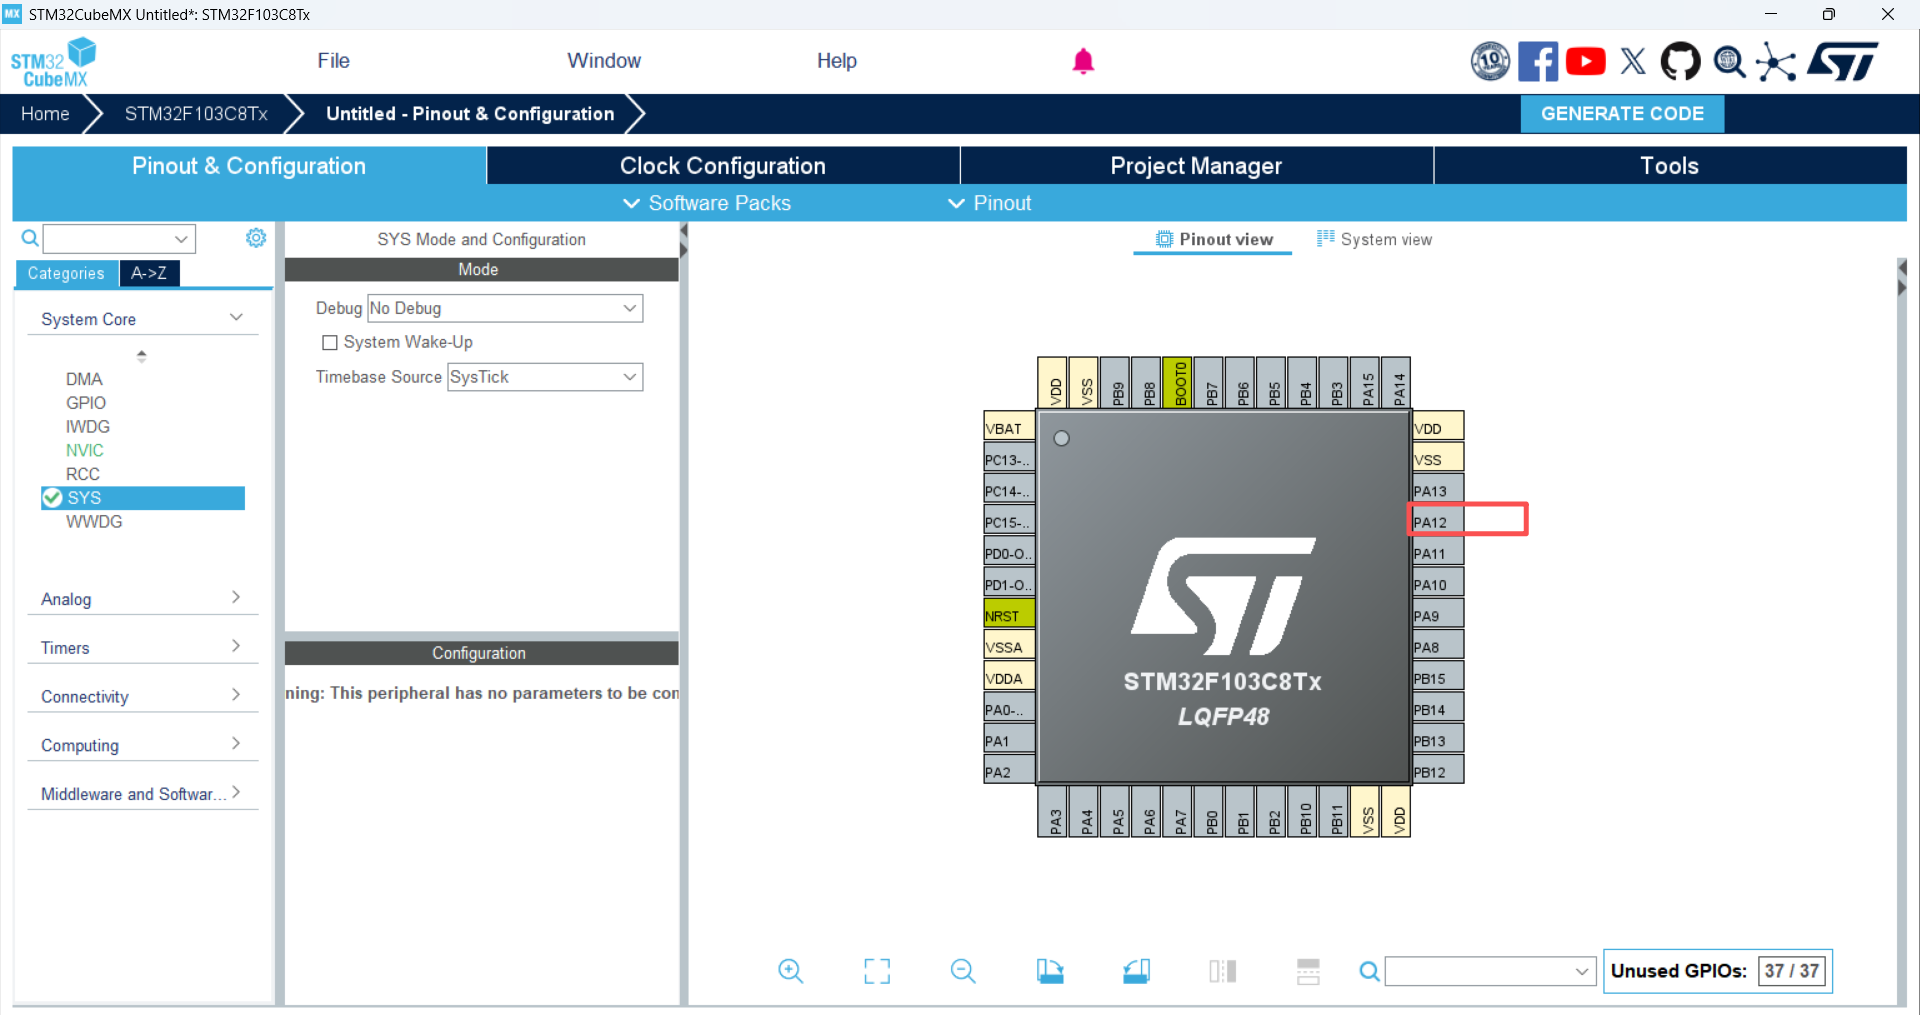Click the STM32CubeMX logo

[x=53, y=62]
